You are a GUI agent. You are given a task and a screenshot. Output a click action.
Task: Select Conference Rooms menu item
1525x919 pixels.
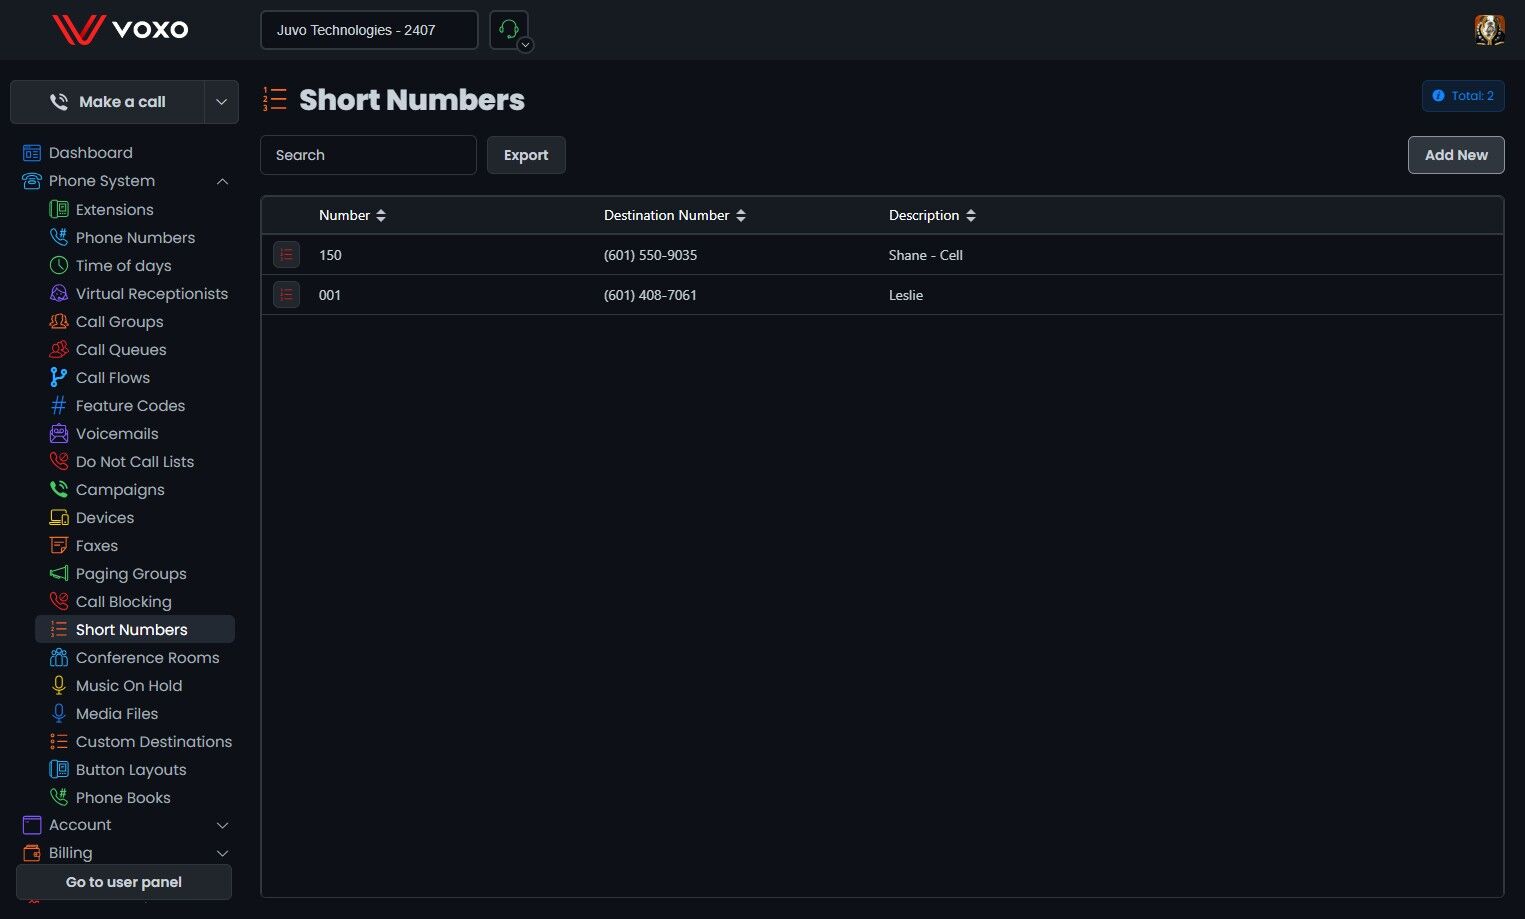tap(147, 657)
